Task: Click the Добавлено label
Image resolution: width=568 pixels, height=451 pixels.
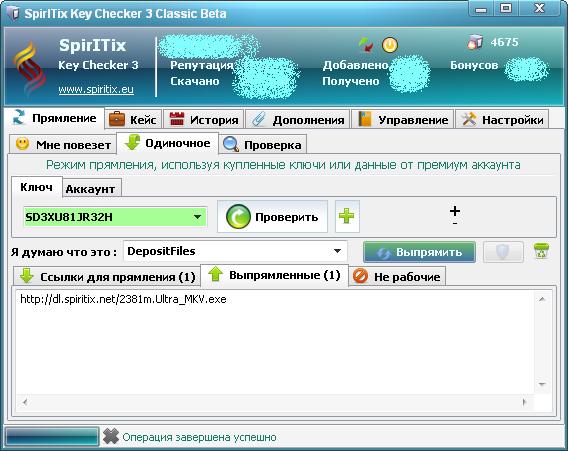Action: (355, 65)
